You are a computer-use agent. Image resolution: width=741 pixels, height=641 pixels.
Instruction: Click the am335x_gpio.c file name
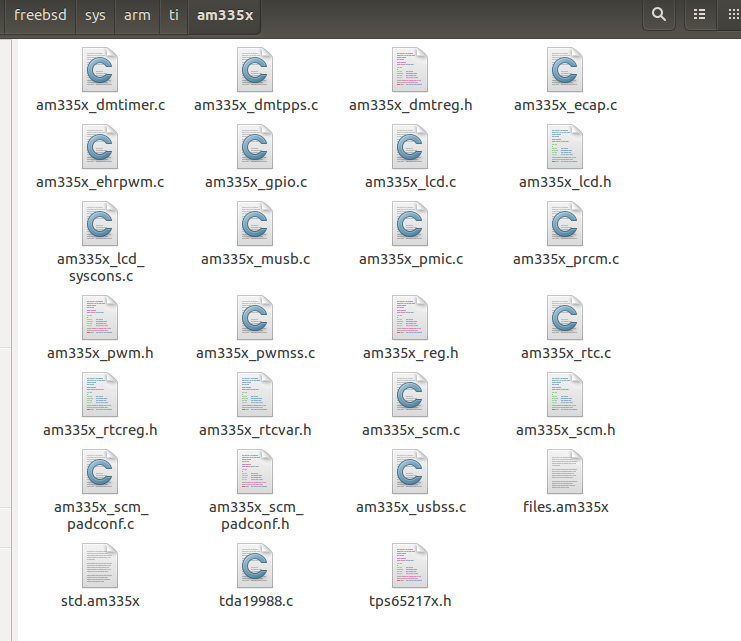(x=256, y=182)
